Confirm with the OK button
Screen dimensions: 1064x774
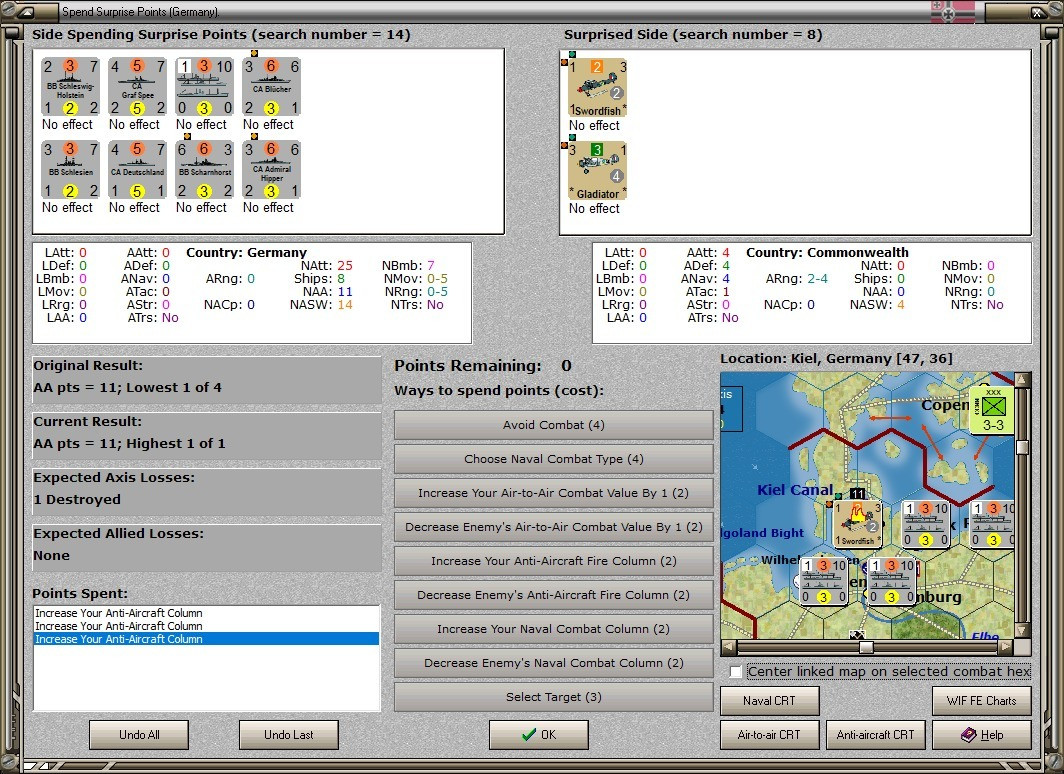539,735
